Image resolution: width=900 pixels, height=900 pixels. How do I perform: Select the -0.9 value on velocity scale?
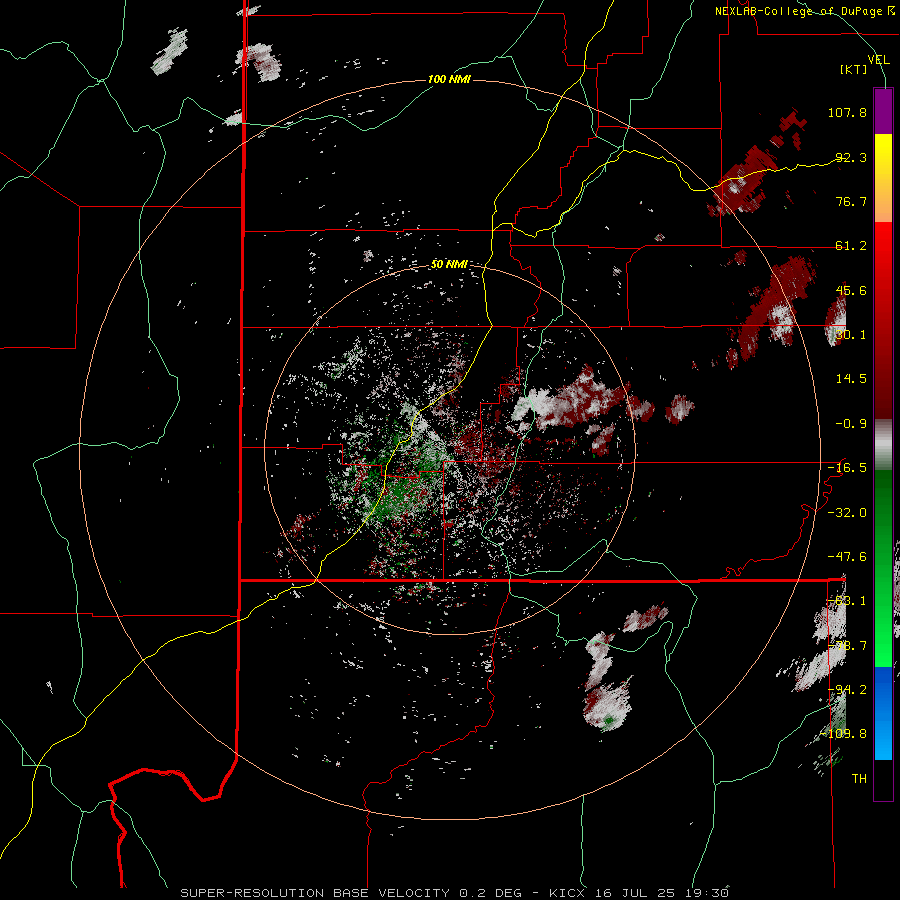pyautogui.click(x=851, y=424)
